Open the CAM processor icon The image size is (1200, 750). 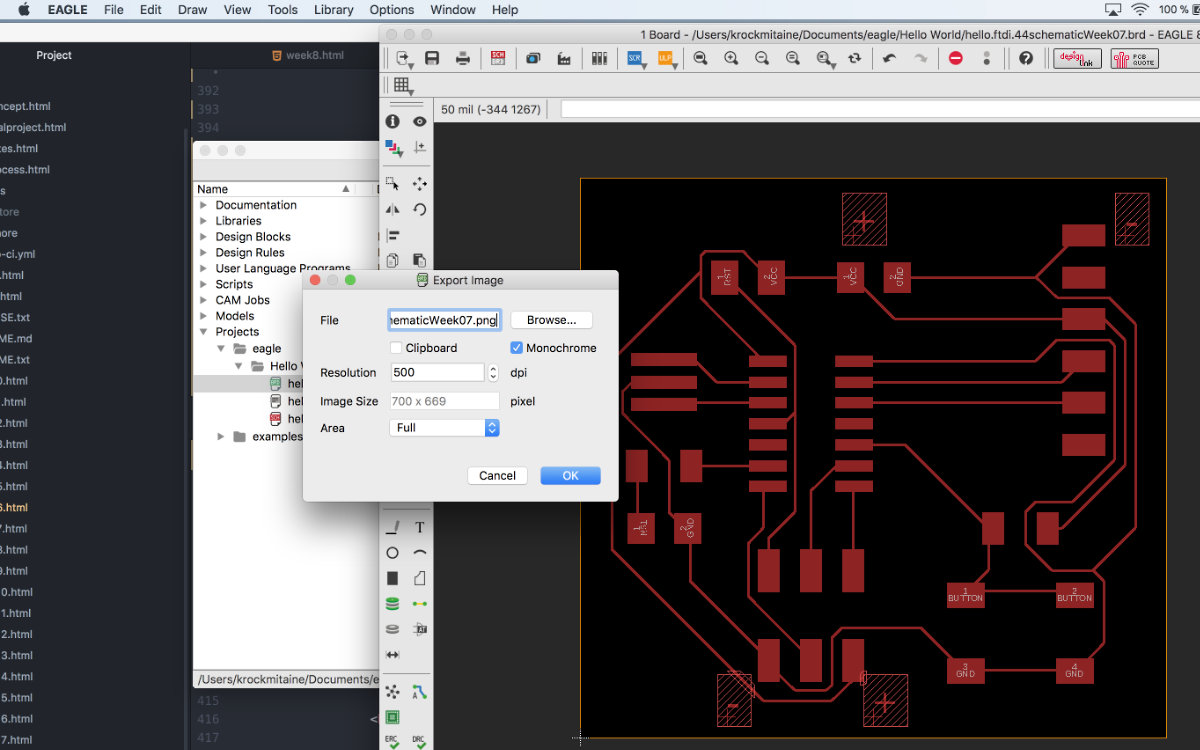pyautogui.click(x=564, y=58)
